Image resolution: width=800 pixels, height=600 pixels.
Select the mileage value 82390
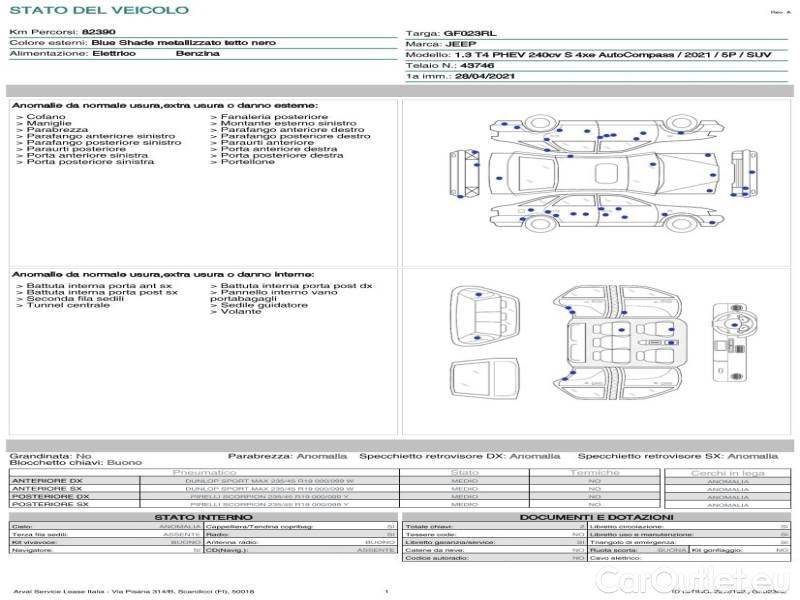coord(98,32)
